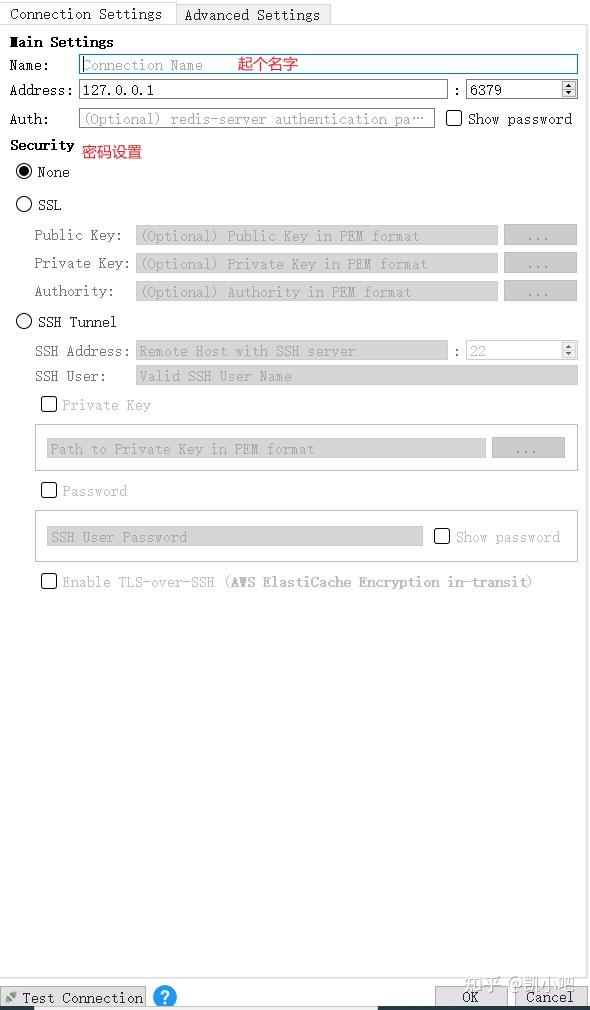Enable the Show password checkbox beside Auth
The image size is (590, 1010).
[x=454, y=118]
